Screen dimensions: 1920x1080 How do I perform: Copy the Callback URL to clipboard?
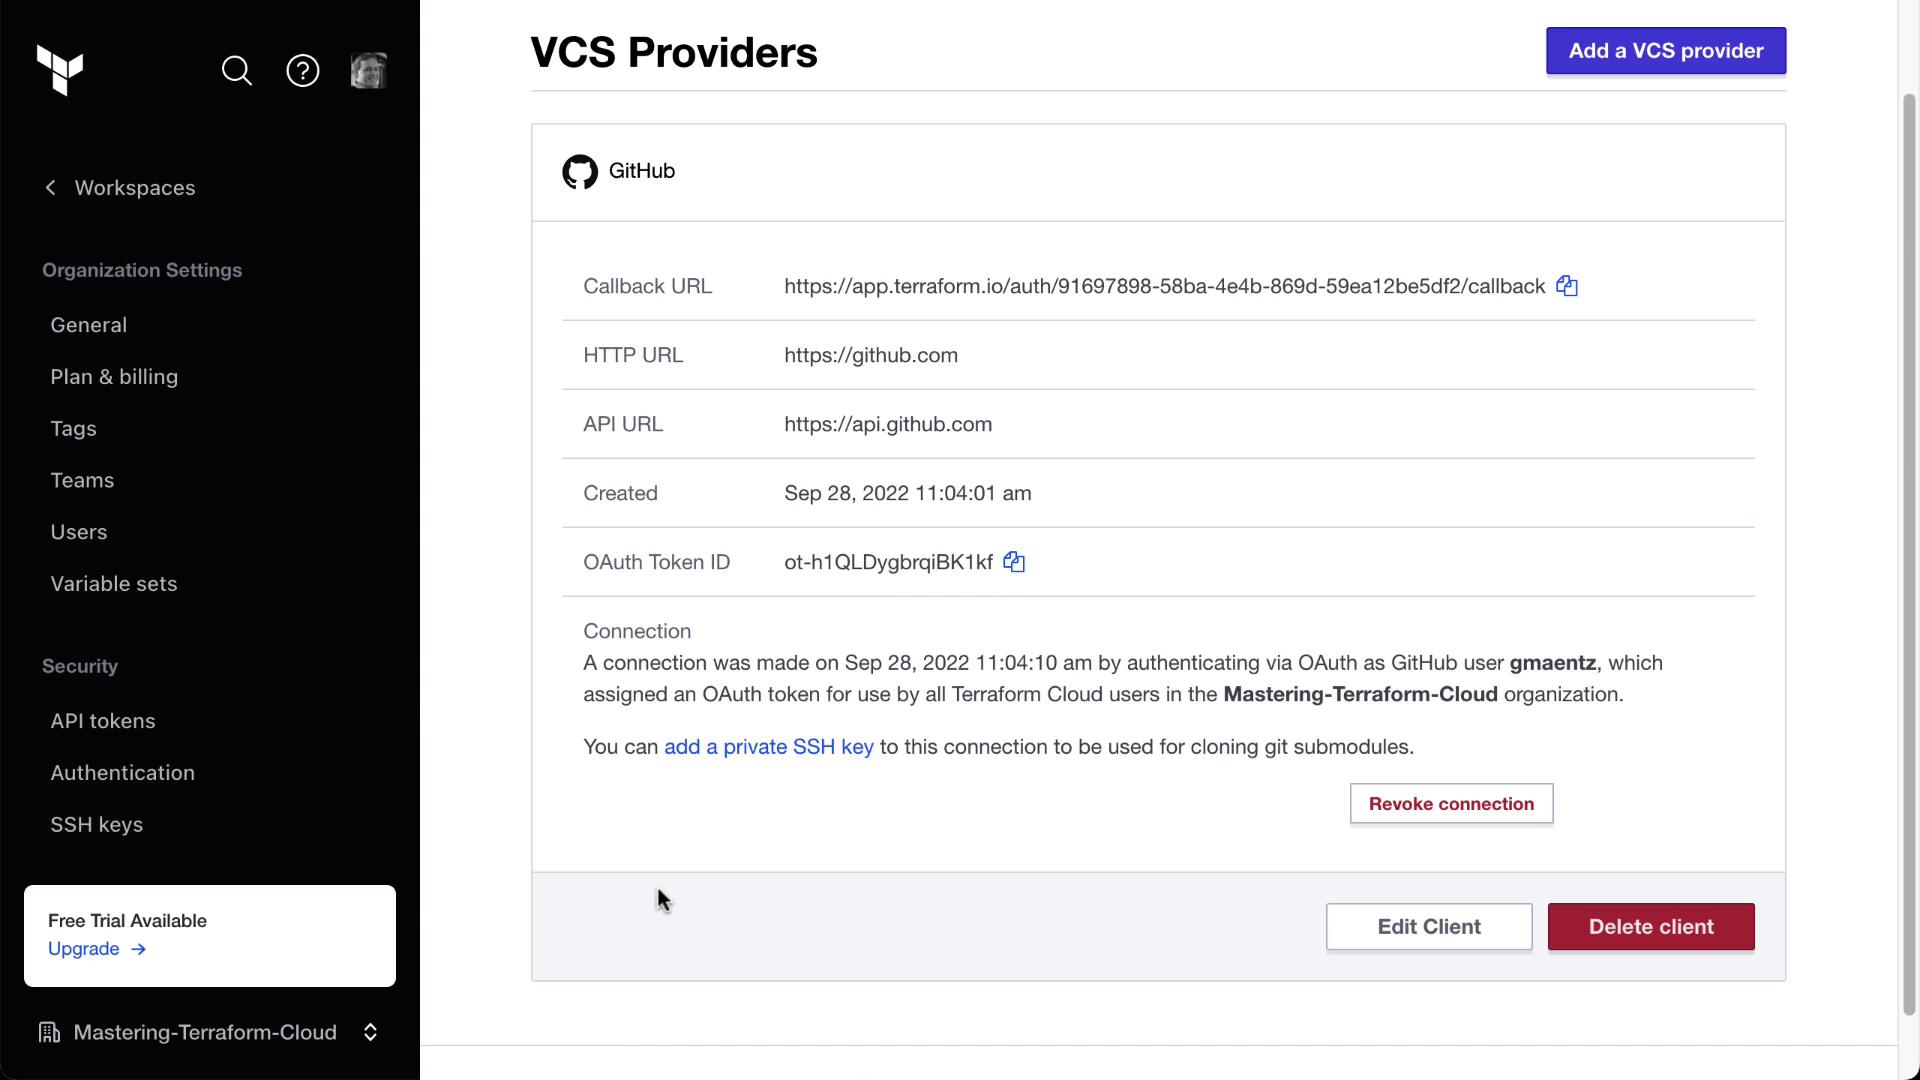[1567, 287]
